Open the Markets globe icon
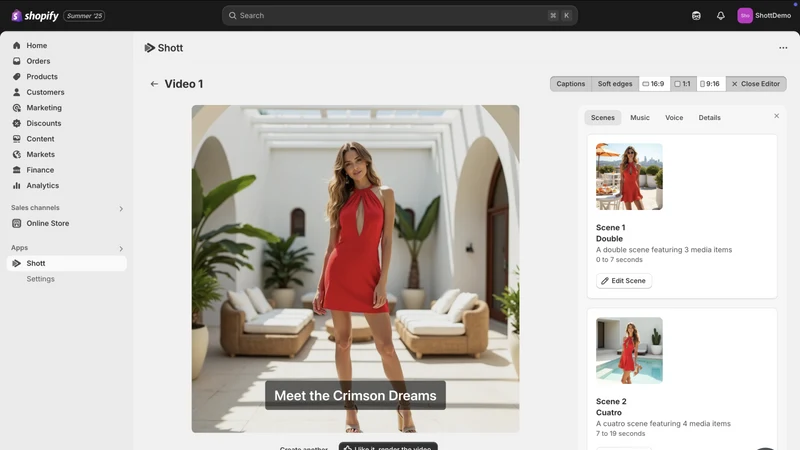This screenshot has width=800, height=450. [17, 154]
